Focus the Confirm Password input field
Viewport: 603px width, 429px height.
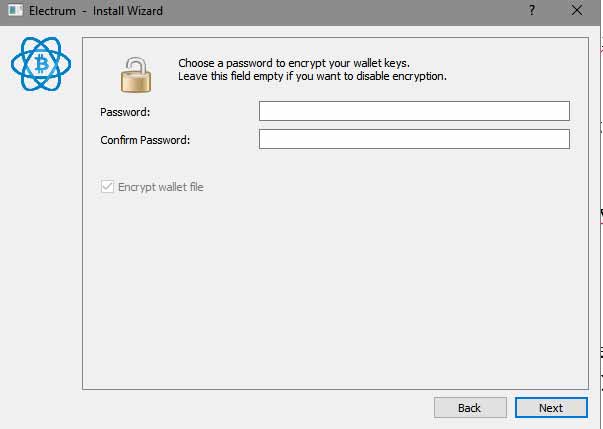click(414, 139)
